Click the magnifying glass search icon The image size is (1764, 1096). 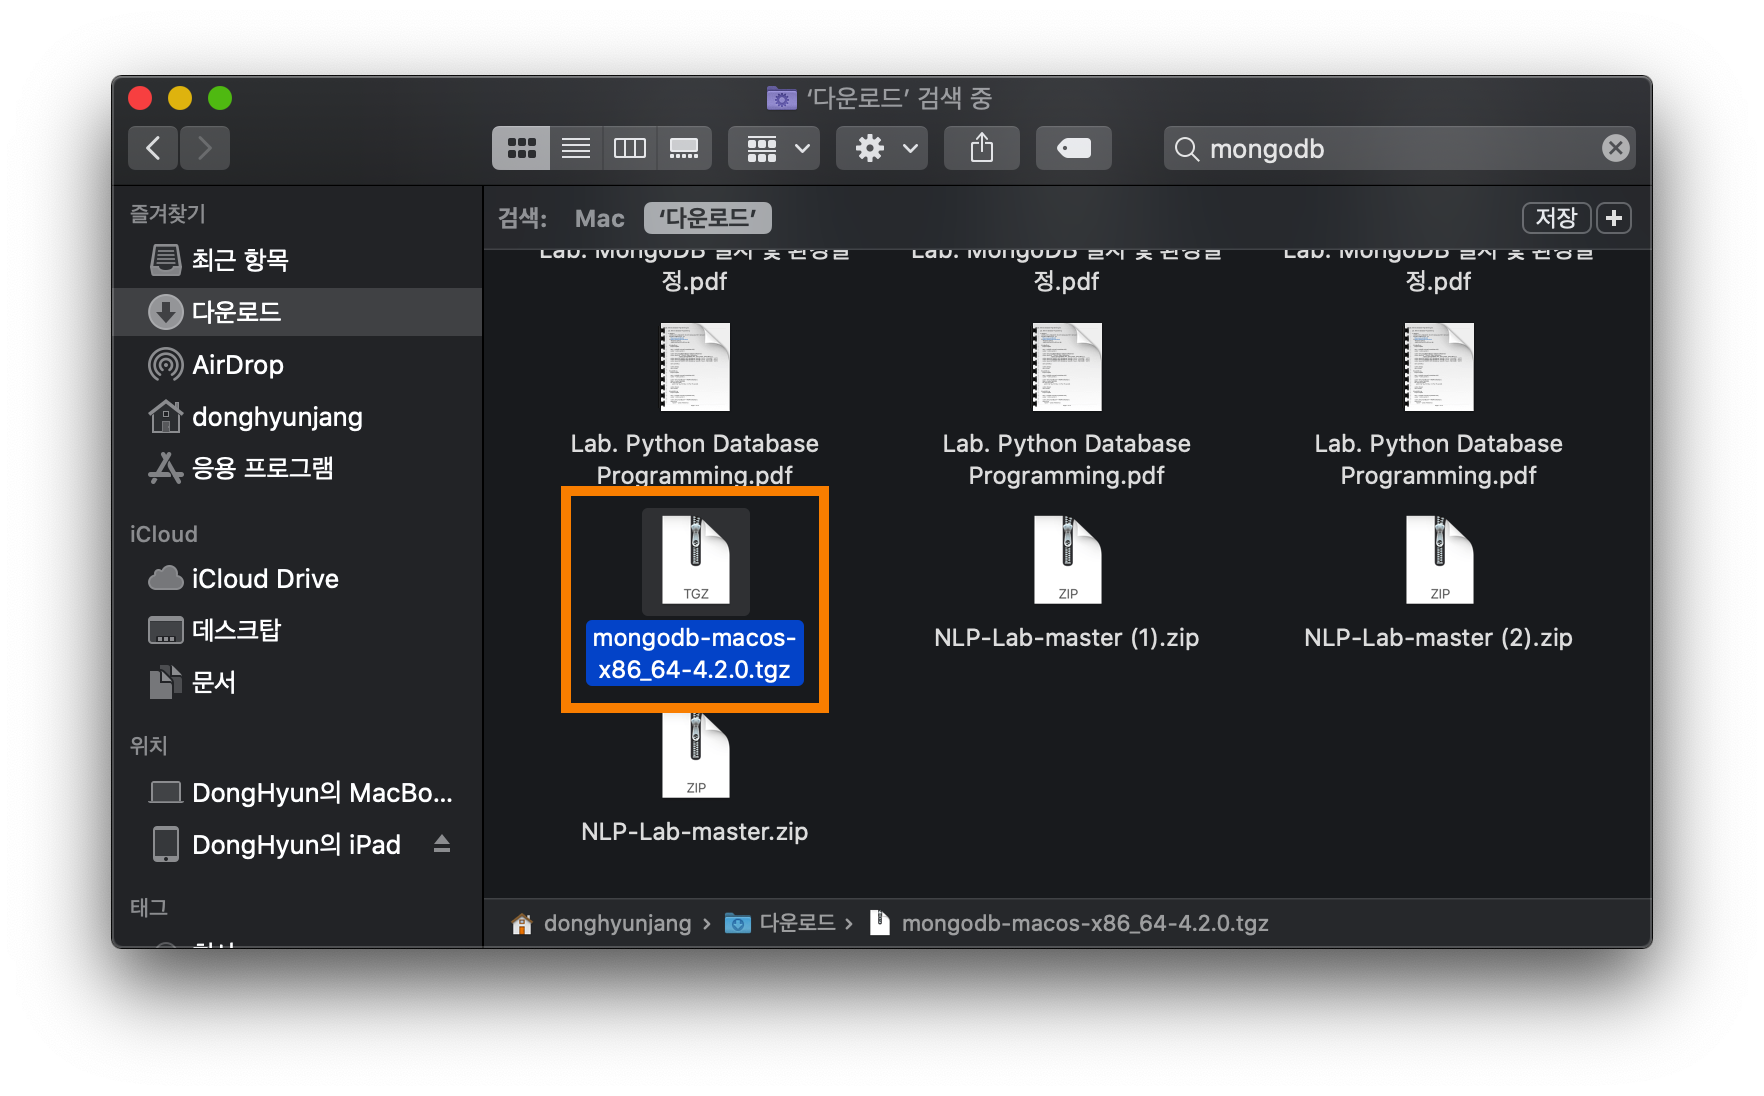1187,149
